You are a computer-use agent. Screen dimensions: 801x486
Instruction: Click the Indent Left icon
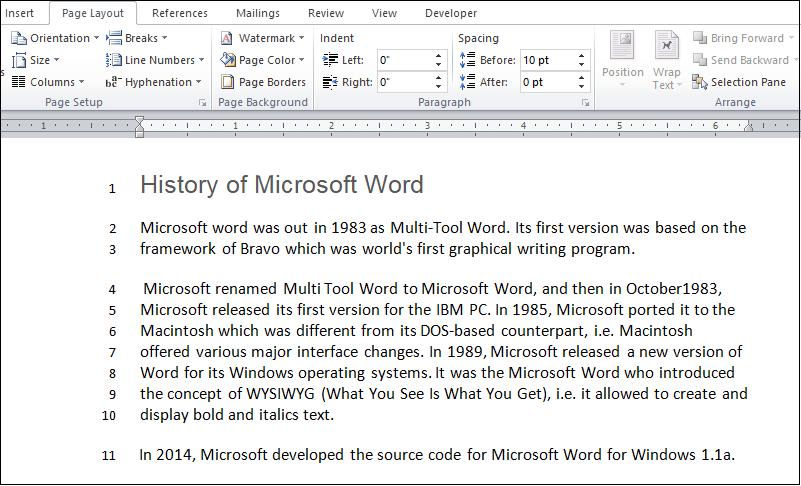[x=331, y=60]
